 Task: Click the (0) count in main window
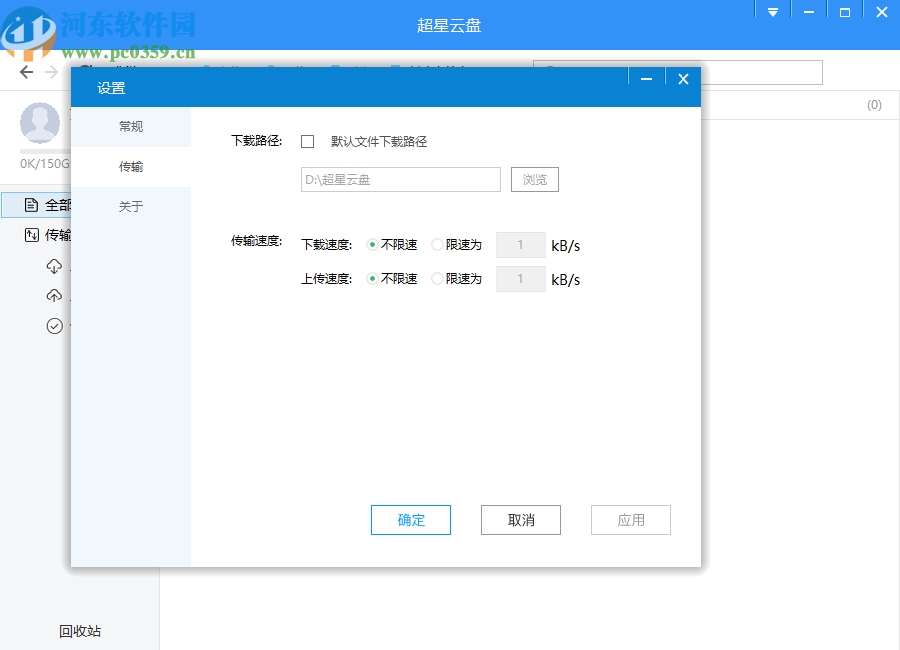click(x=874, y=105)
